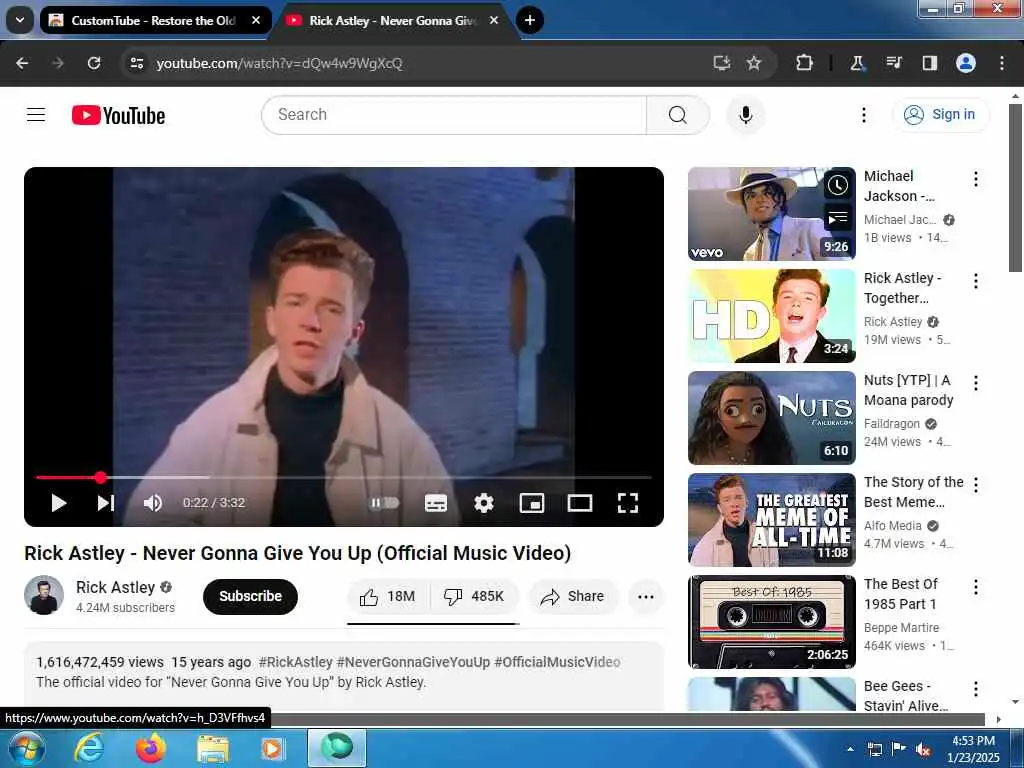Open options for Nuts Moana parody video

click(x=976, y=383)
